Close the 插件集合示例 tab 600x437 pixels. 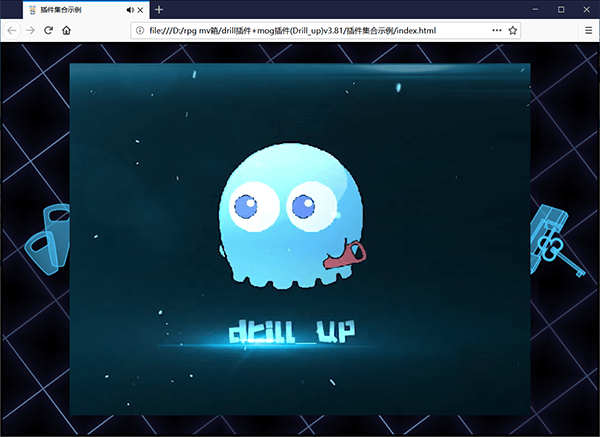(140, 10)
